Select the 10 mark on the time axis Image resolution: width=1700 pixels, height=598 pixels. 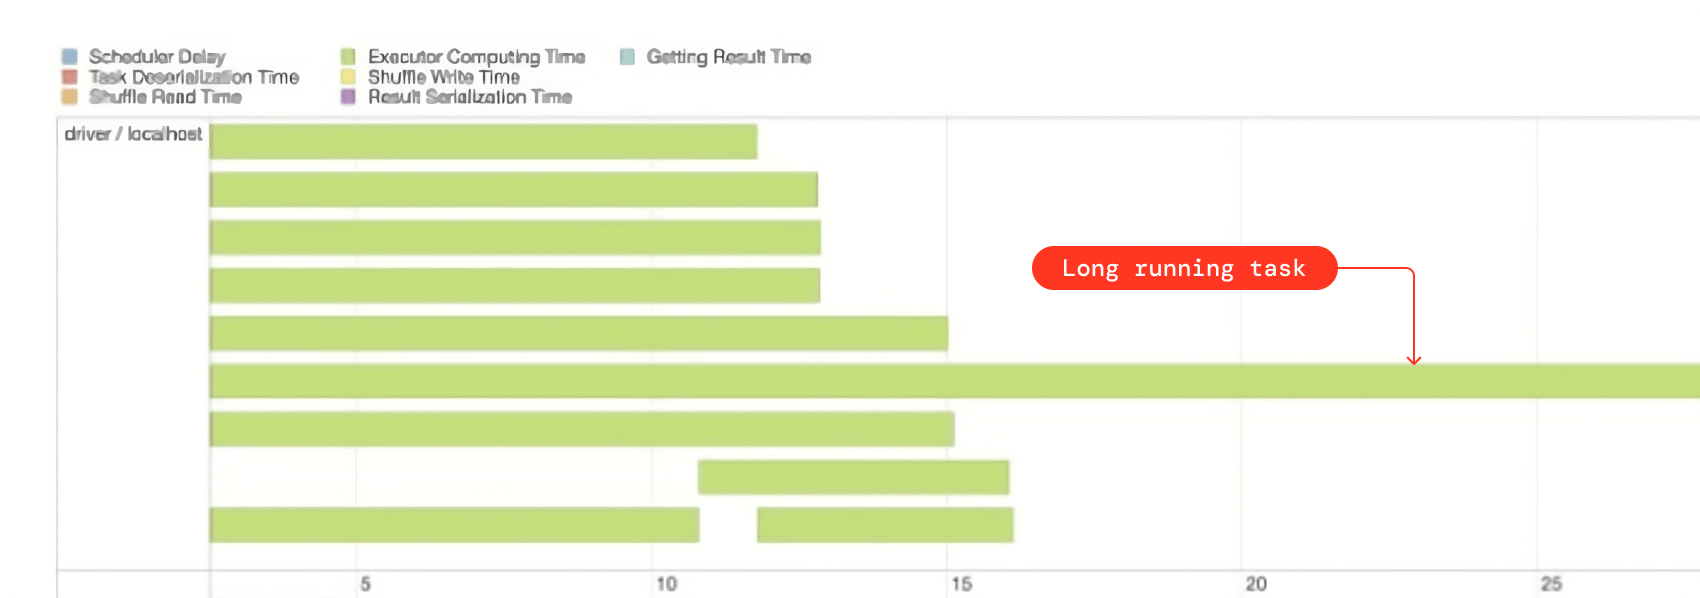pos(666,584)
